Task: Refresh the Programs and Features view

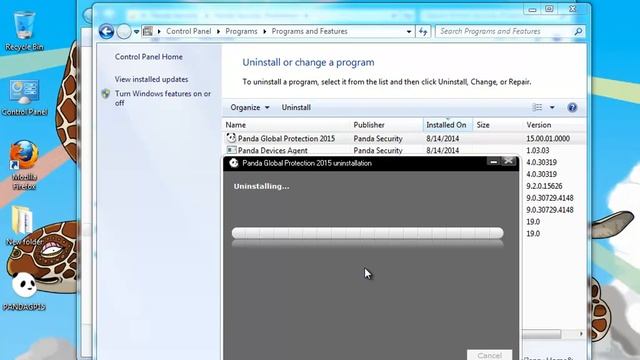Action: (x=423, y=31)
